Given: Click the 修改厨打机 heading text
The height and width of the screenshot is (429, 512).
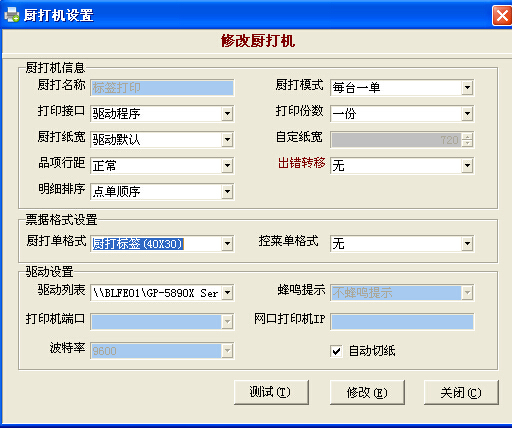Looking at the screenshot, I should (x=258, y=41).
